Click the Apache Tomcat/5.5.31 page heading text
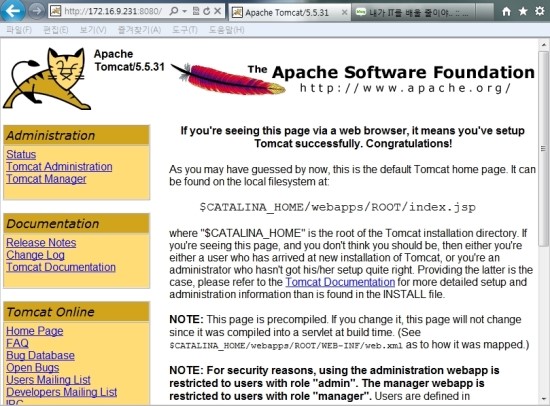The height and width of the screenshot is (406, 550). (129, 60)
